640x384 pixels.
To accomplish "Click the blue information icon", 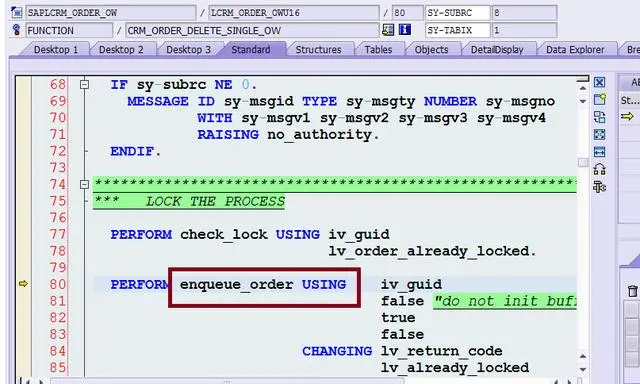I will [404, 30].
